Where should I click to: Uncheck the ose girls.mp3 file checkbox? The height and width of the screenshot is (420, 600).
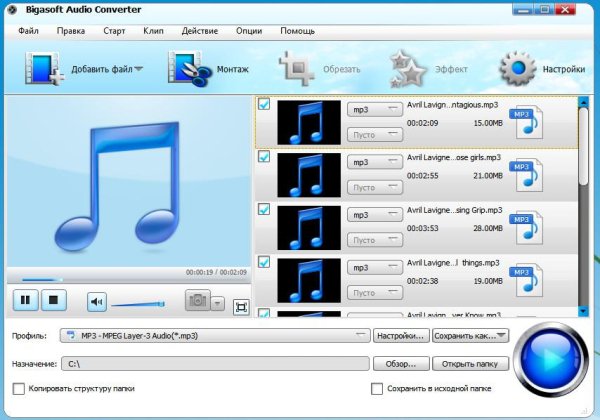(x=264, y=156)
